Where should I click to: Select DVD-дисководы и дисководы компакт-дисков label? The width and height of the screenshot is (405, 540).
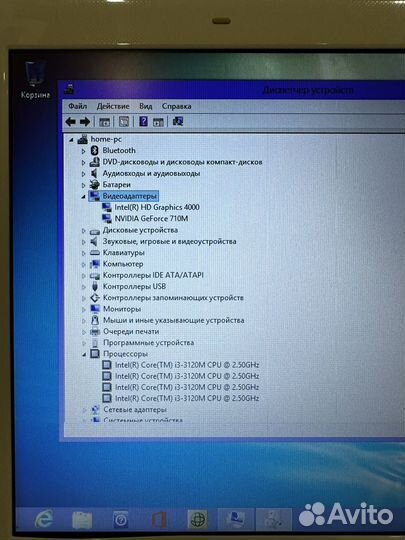[183, 162]
